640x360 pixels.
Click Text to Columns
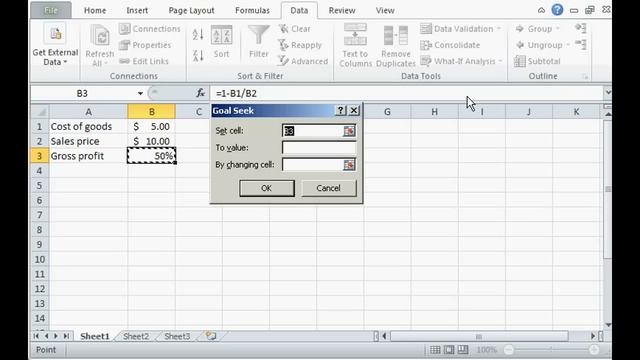pos(355,46)
